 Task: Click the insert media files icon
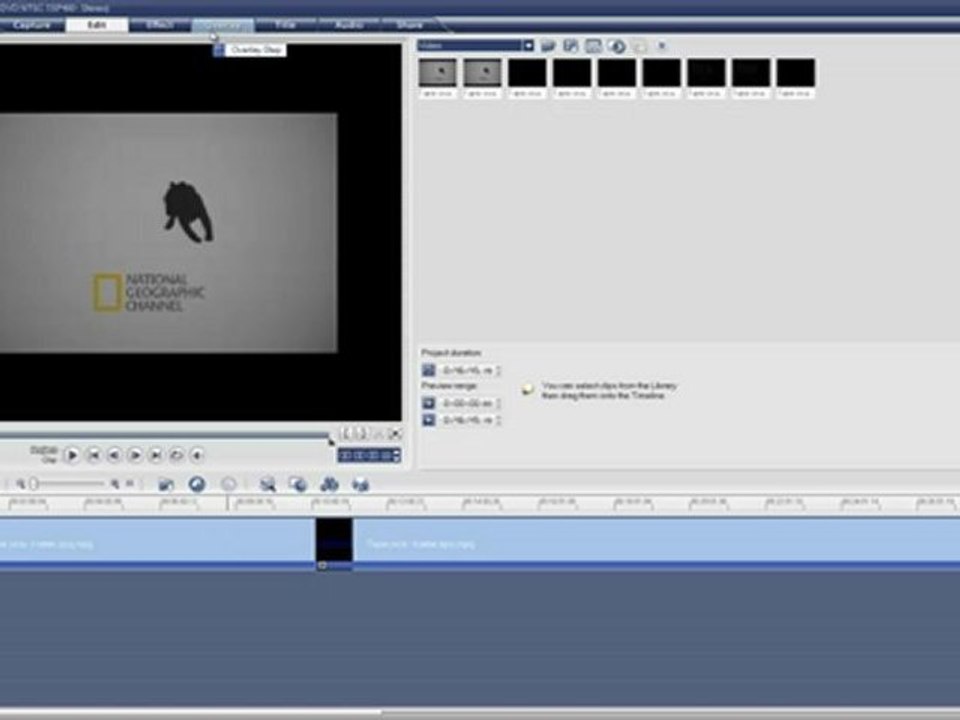(x=165, y=485)
